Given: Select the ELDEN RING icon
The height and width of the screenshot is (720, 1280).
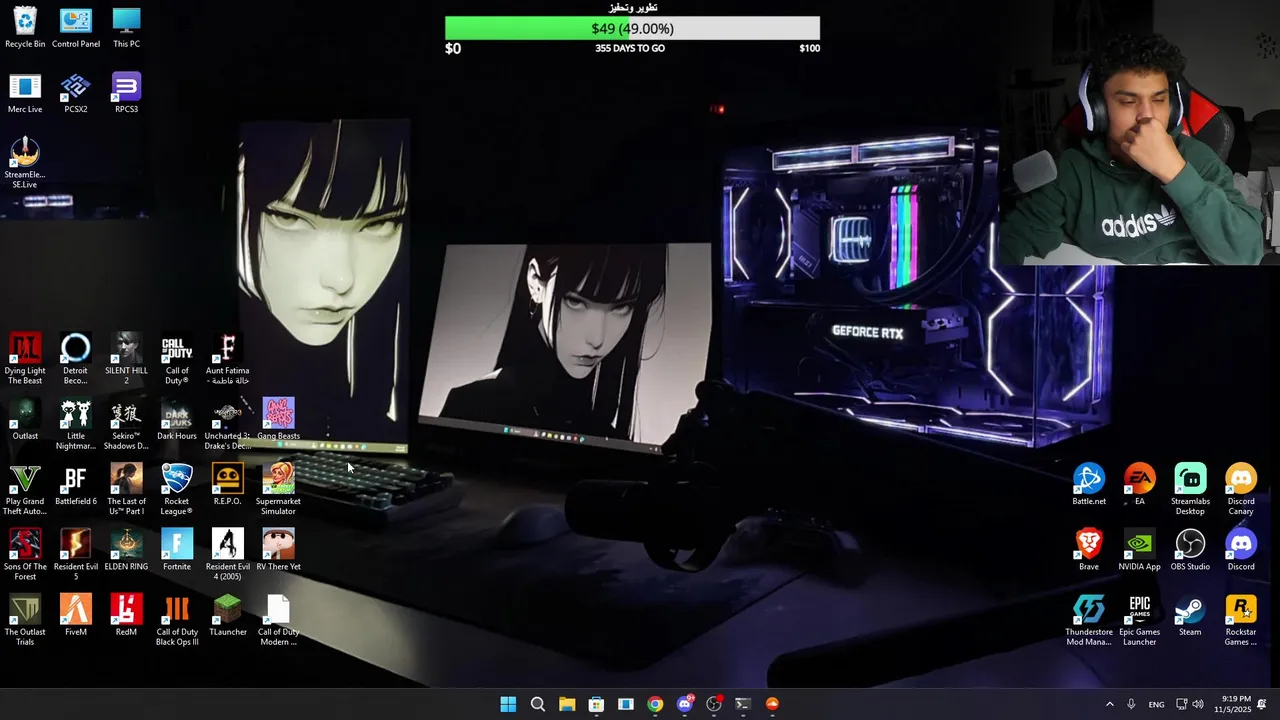Looking at the screenshot, I should click(x=126, y=550).
